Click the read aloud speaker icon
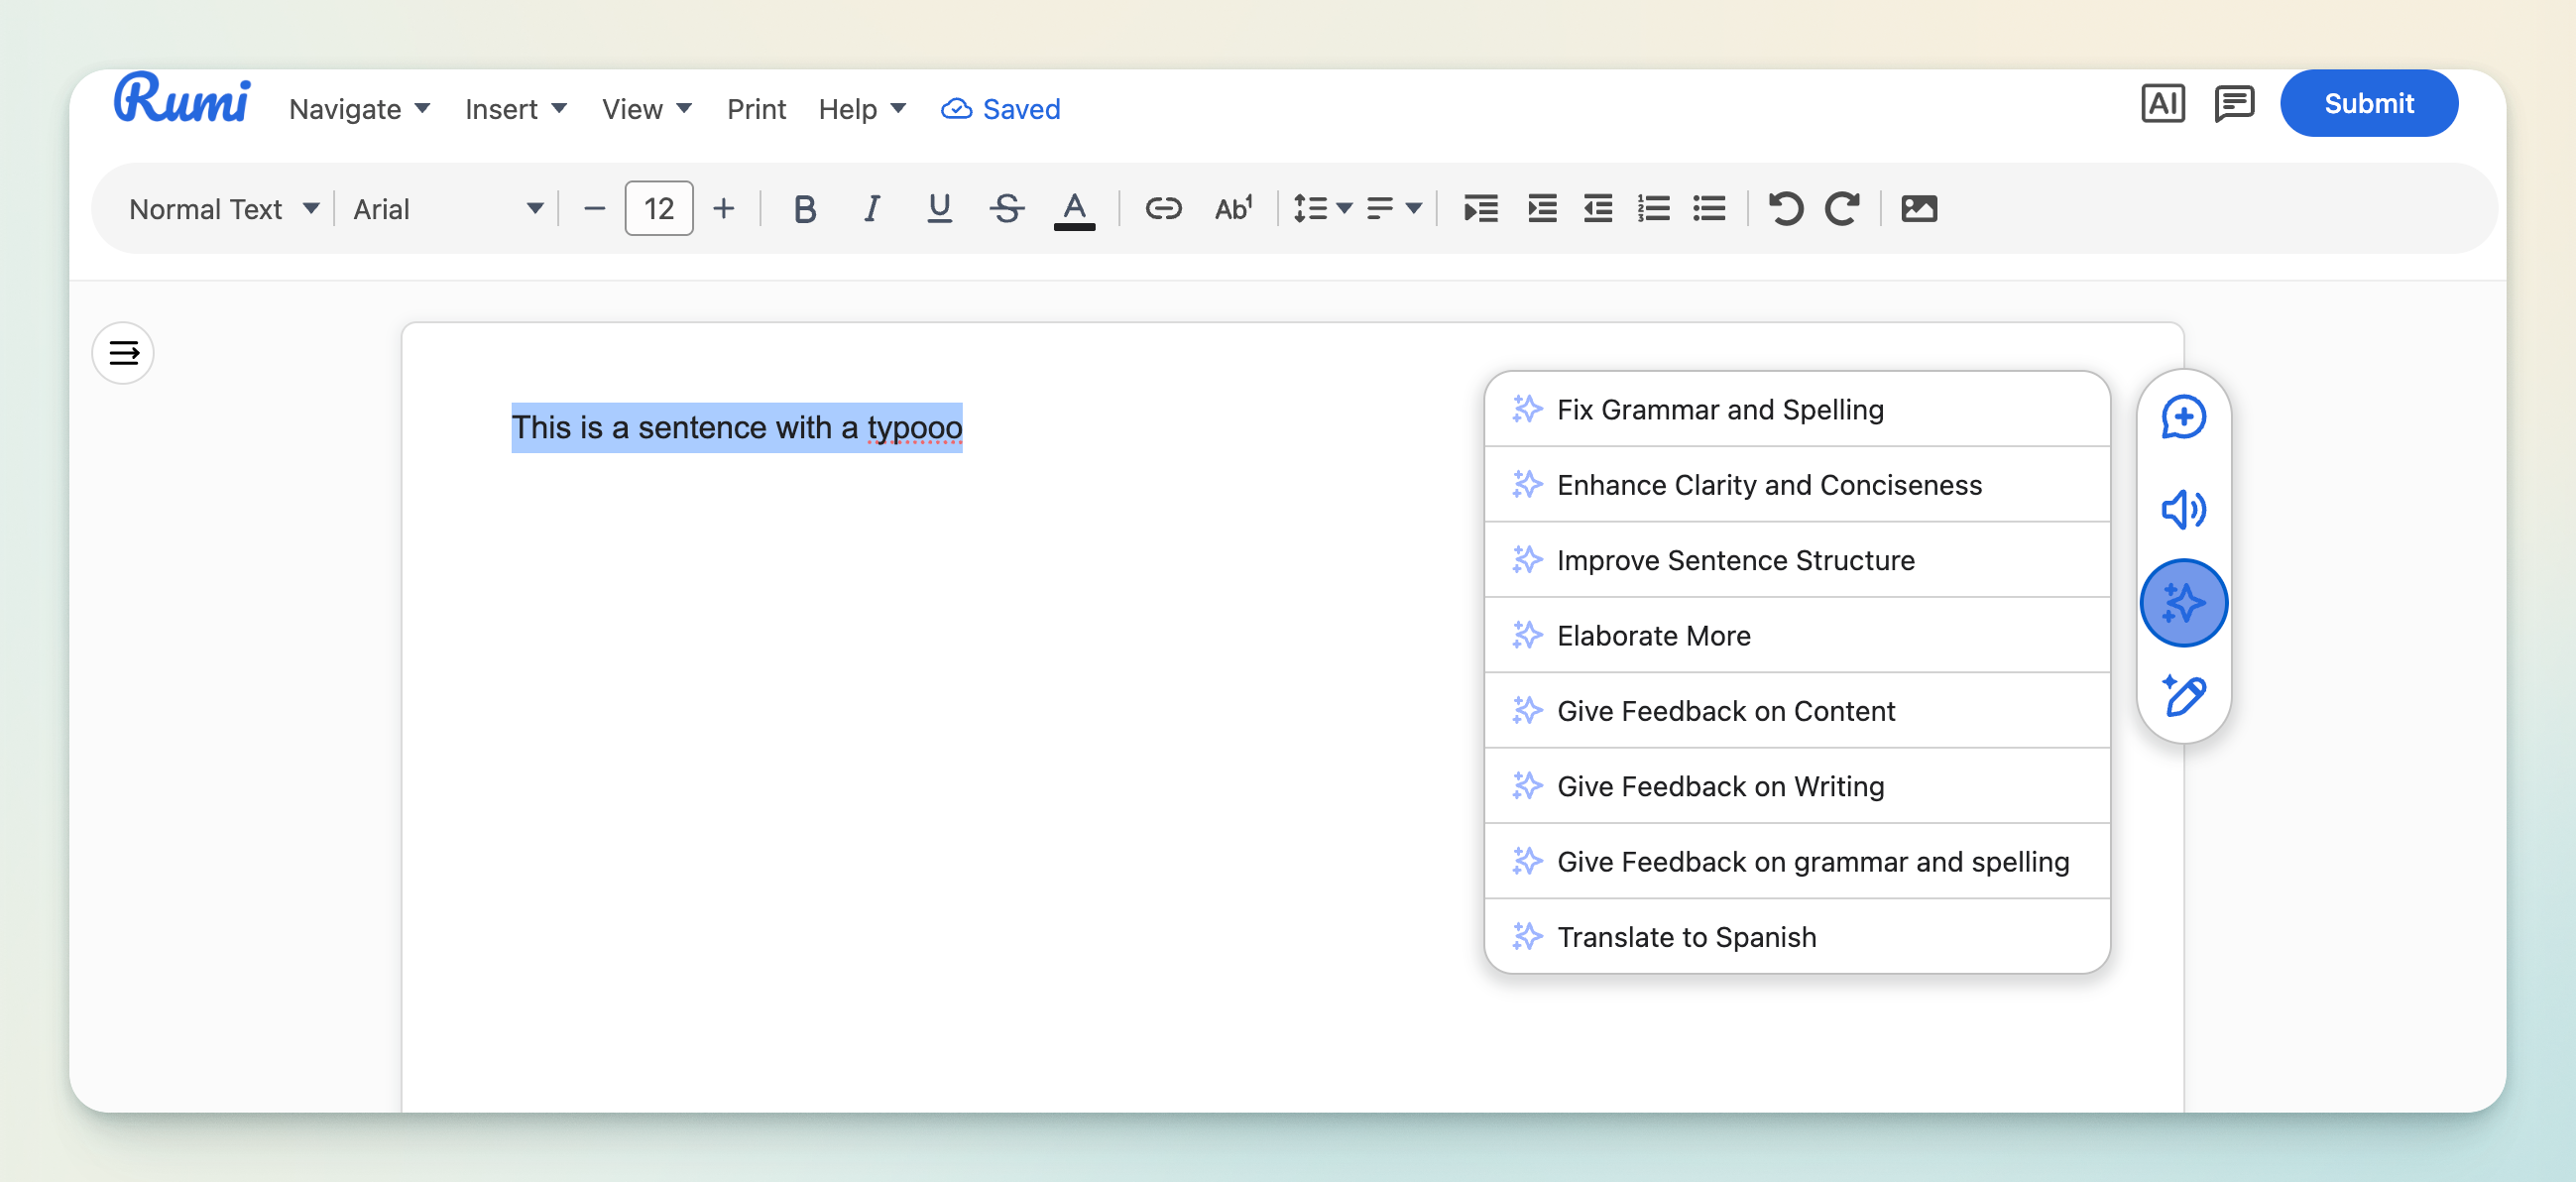This screenshot has width=2576, height=1182. [2182, 509]
